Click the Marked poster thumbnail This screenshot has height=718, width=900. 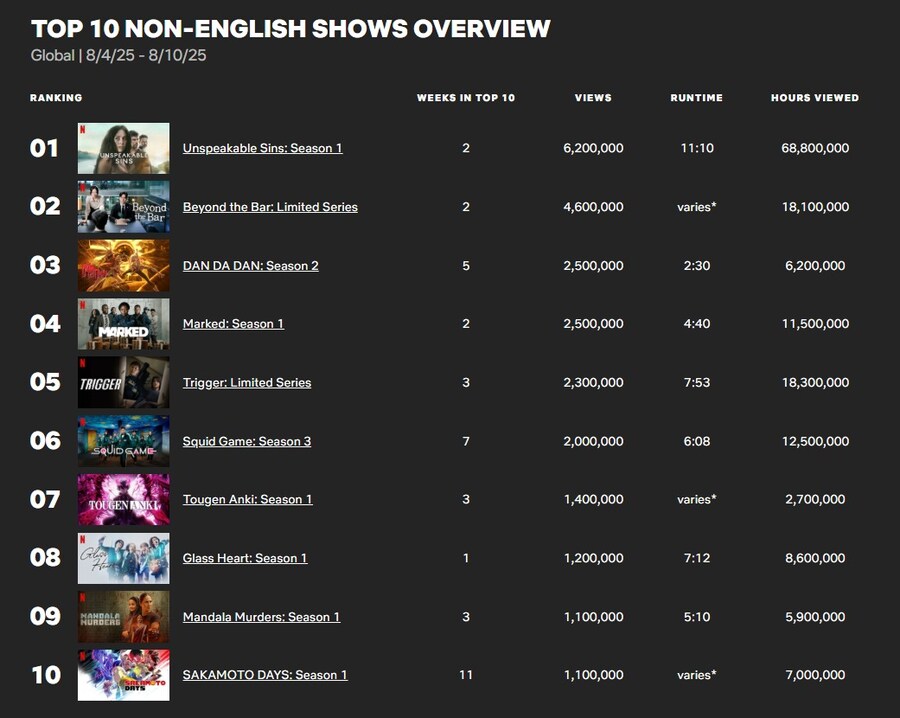pos(123,324)
